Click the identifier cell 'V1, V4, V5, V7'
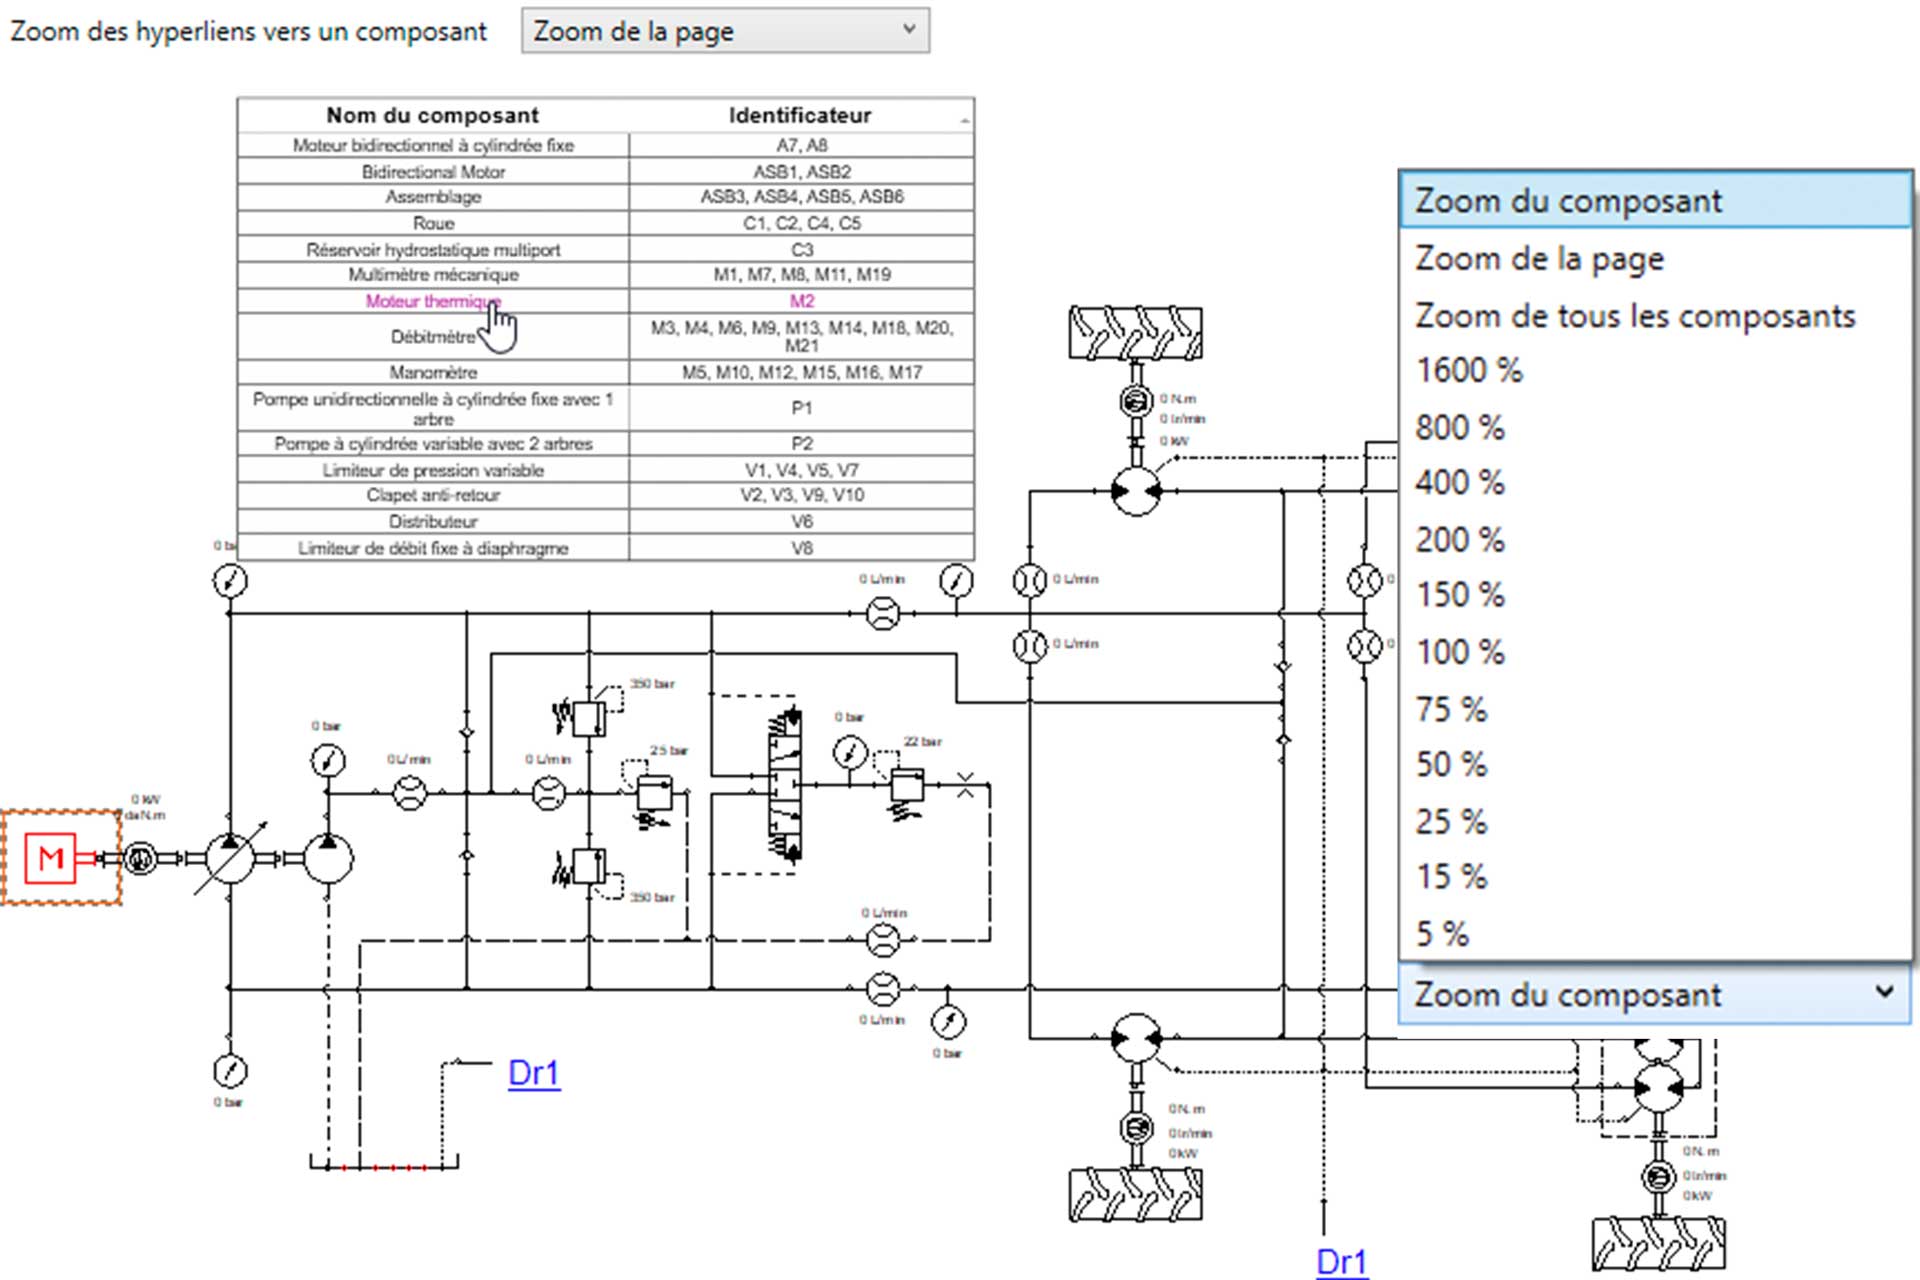 coord(802,470)
